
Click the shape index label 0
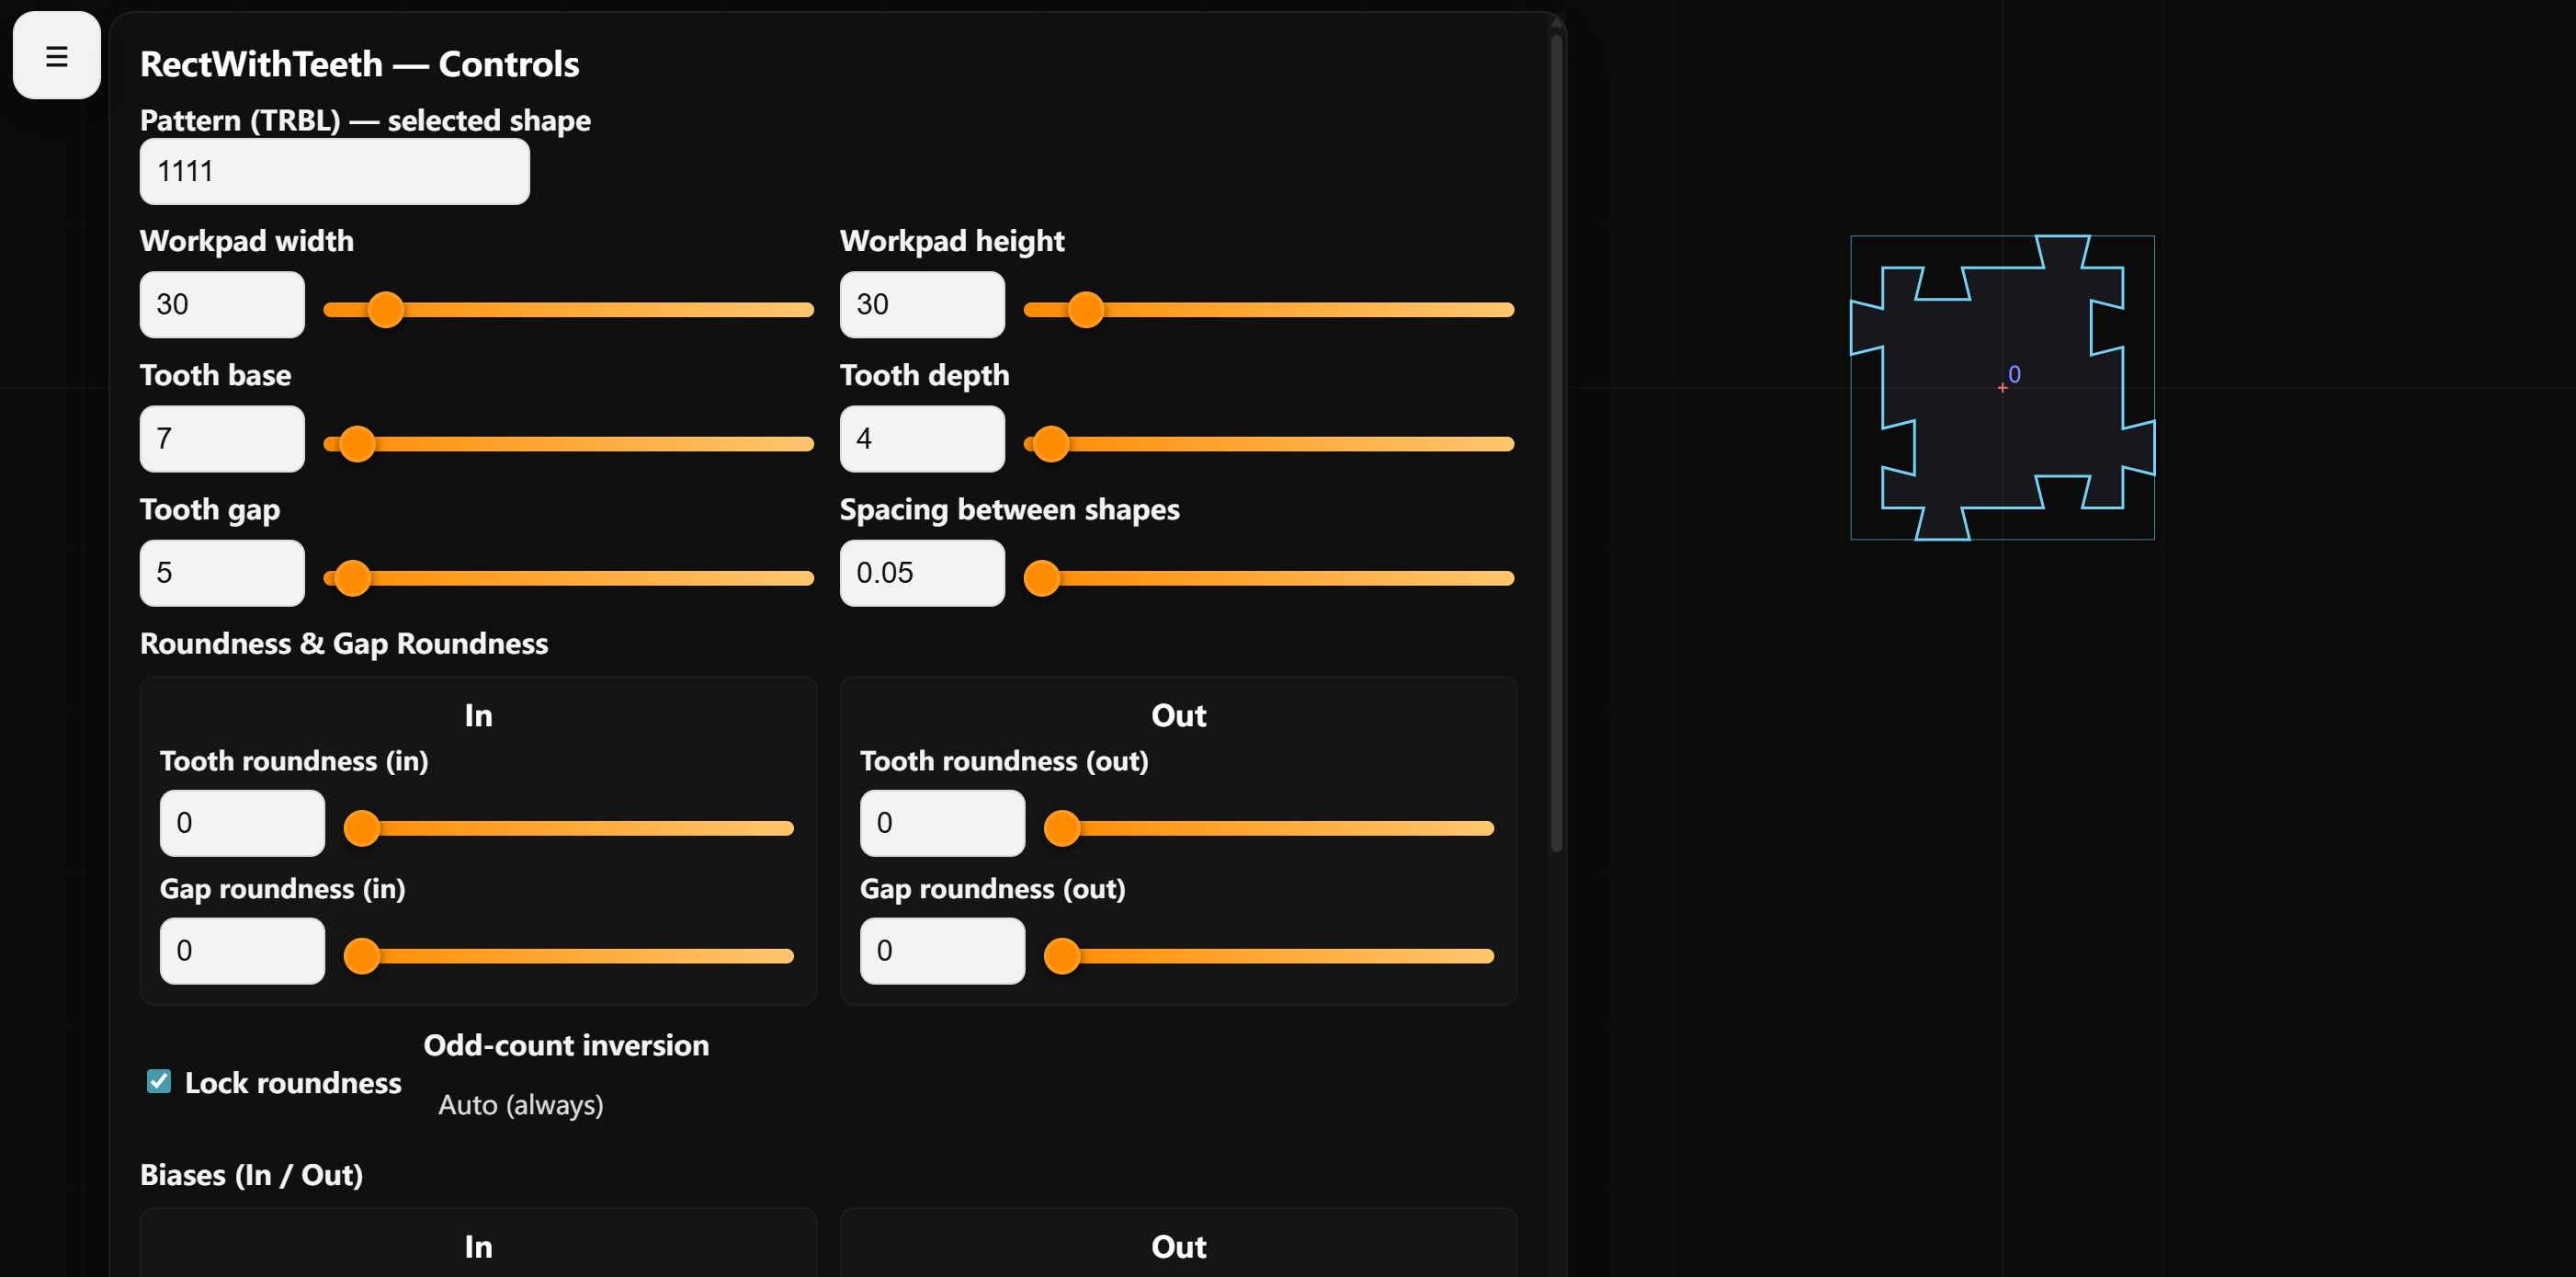[x=2014, y=374]
